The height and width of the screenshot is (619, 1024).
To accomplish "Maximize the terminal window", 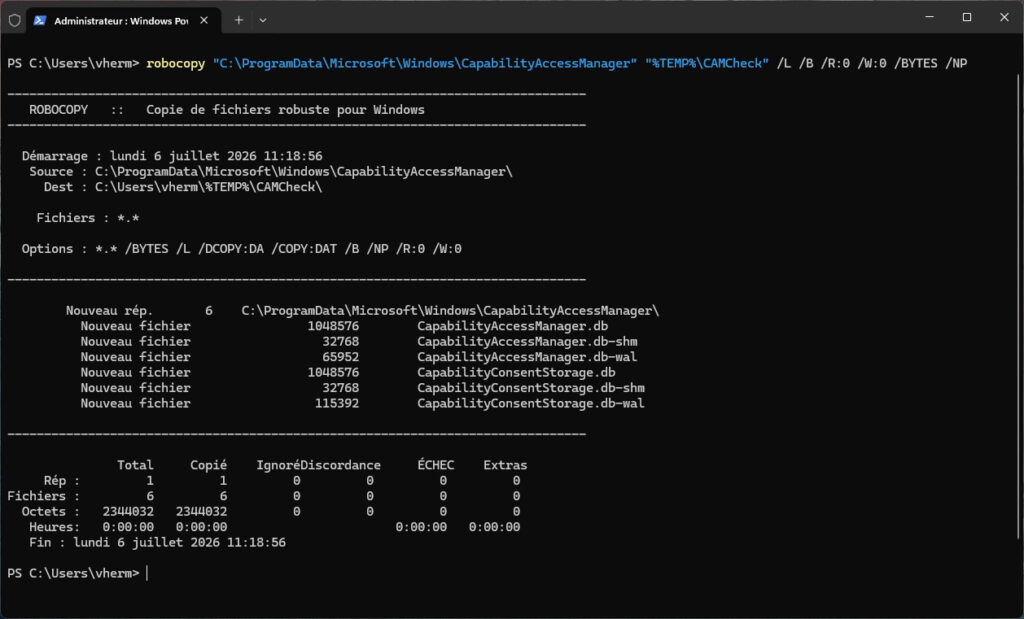I will coord(967,18).
